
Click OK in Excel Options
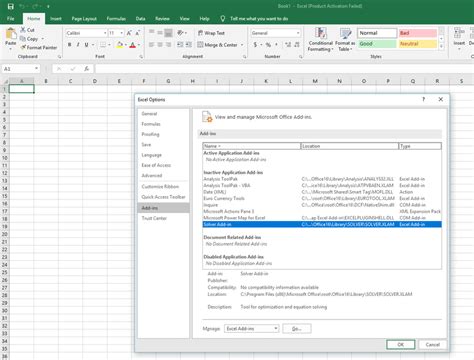click(x=401, y=345)
